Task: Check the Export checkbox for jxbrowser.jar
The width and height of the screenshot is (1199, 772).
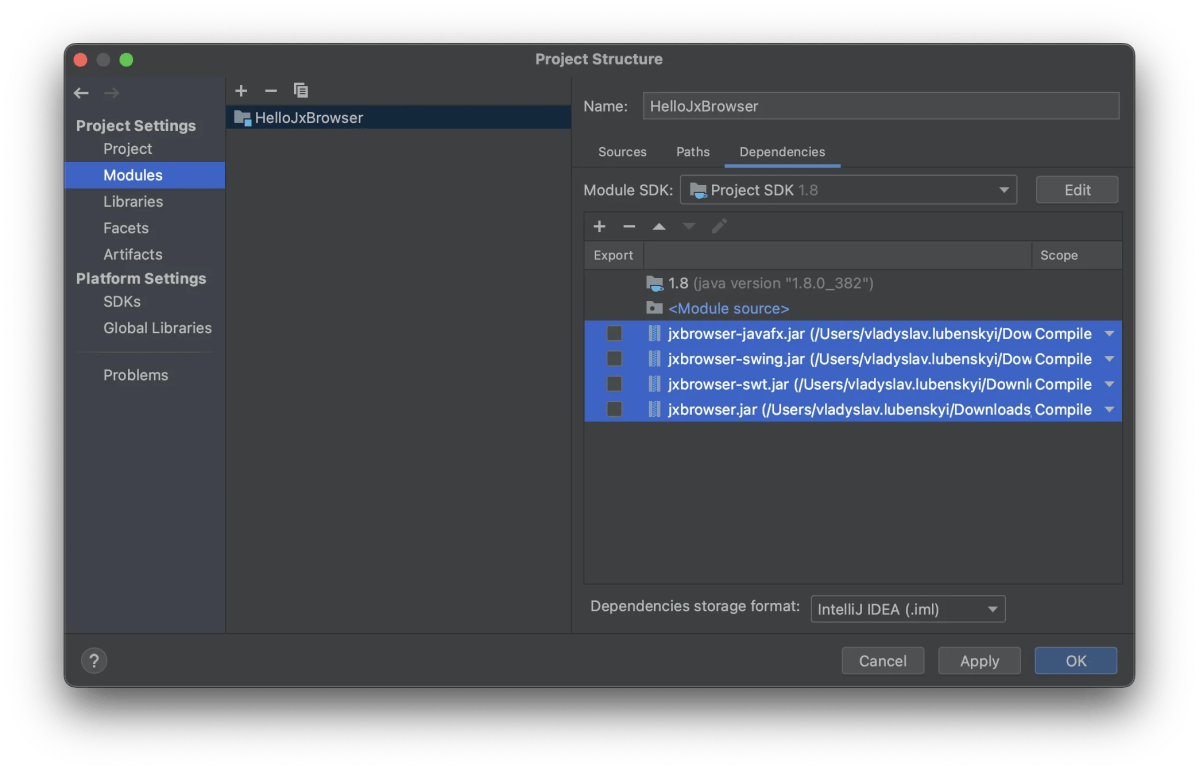Action: 614,408
